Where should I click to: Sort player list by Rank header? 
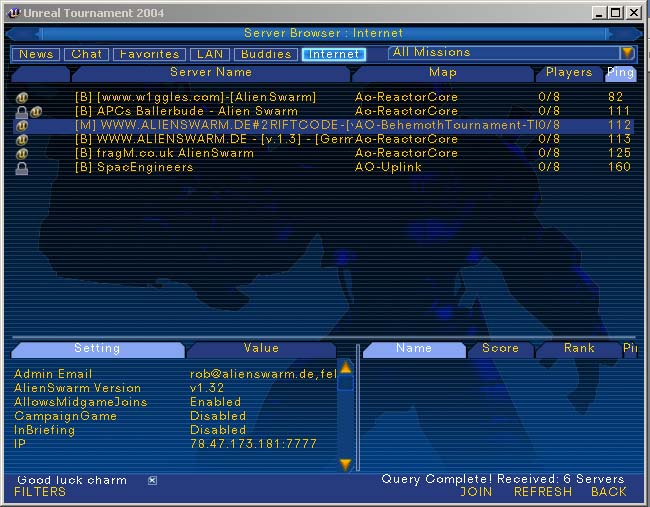(579, 349)
